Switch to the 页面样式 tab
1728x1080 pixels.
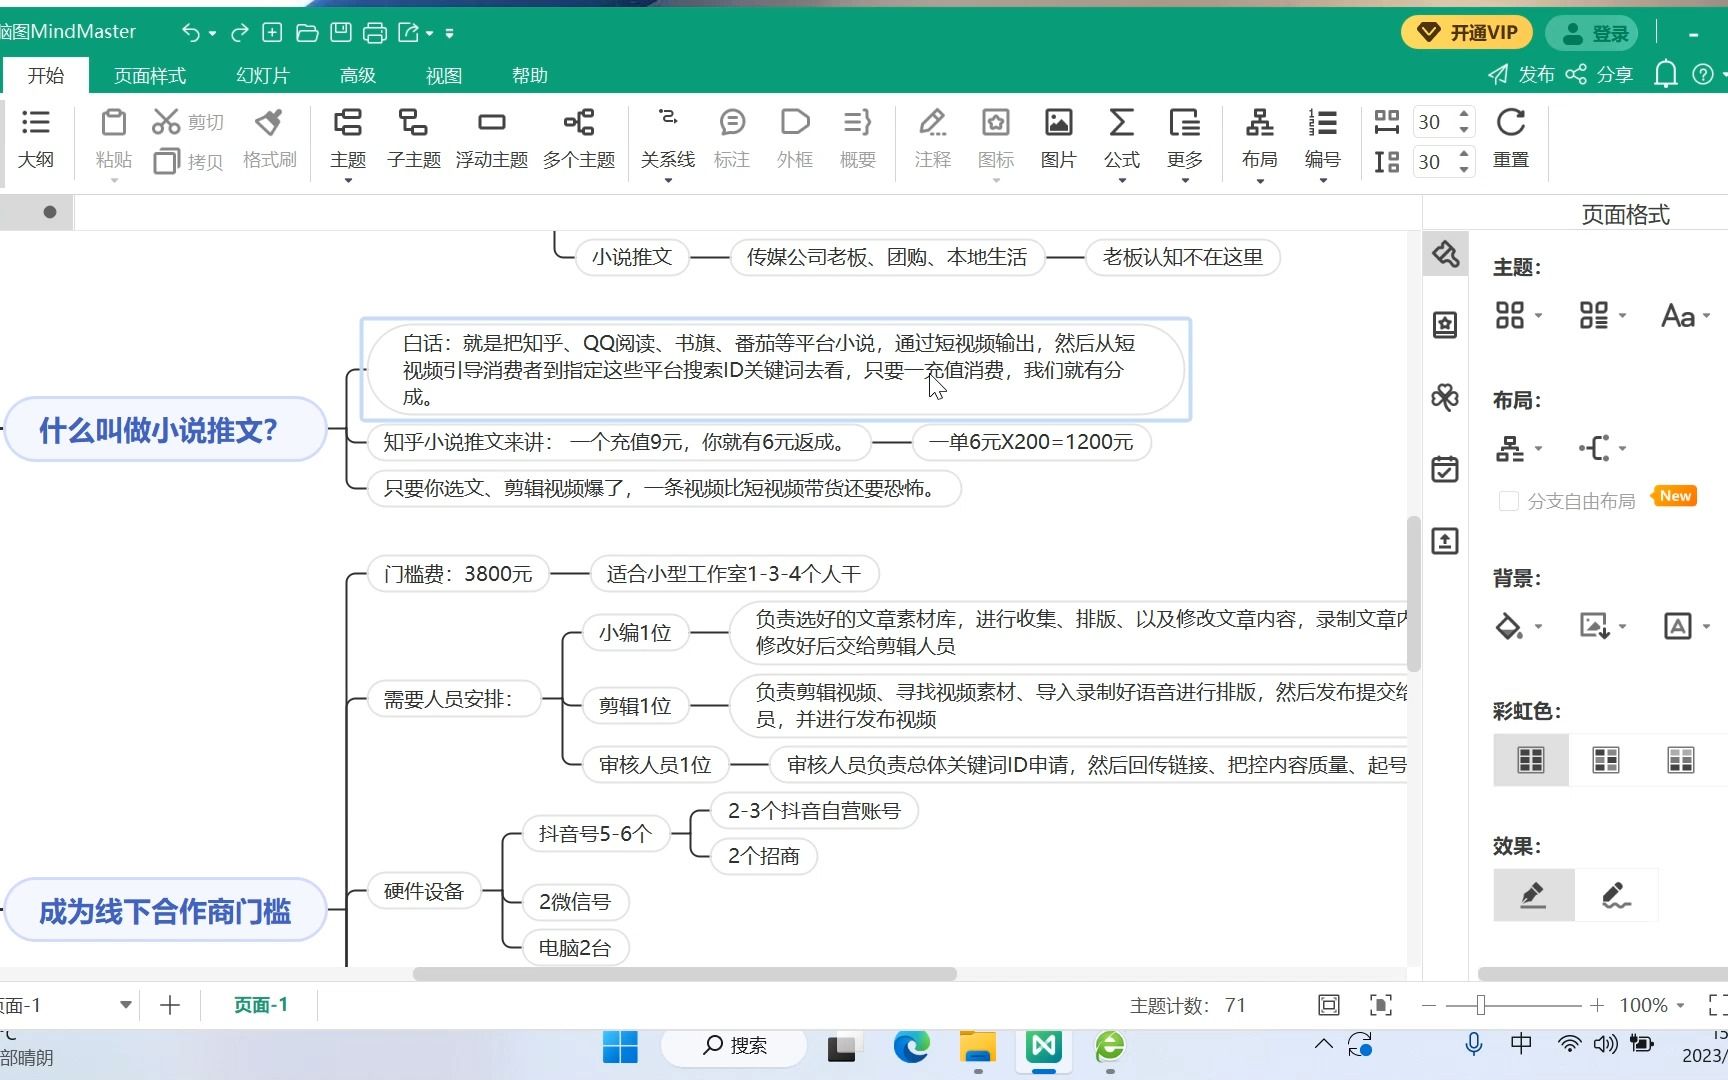(x=150, y=75)
